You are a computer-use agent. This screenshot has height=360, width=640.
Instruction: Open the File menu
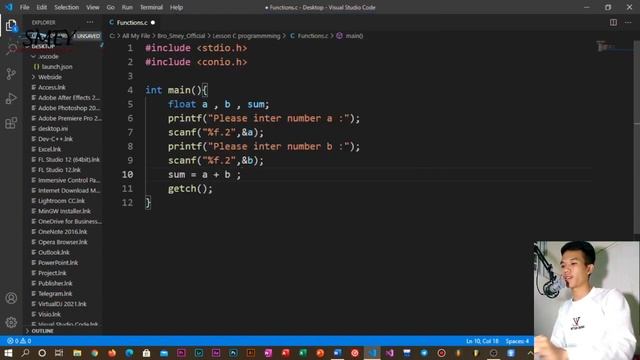tap(24, 7)
